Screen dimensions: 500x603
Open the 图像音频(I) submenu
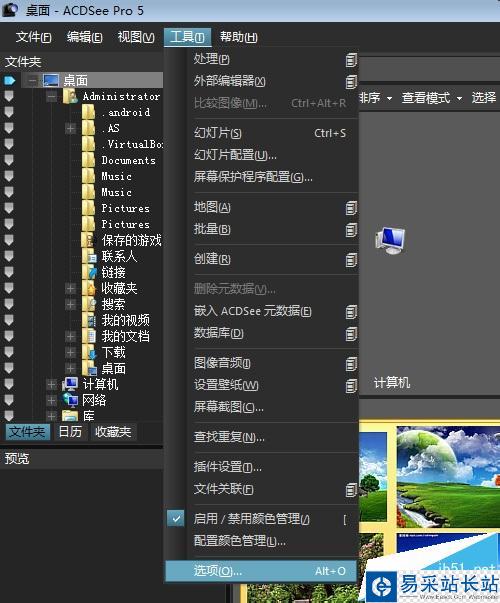click(x=273, y=363)
